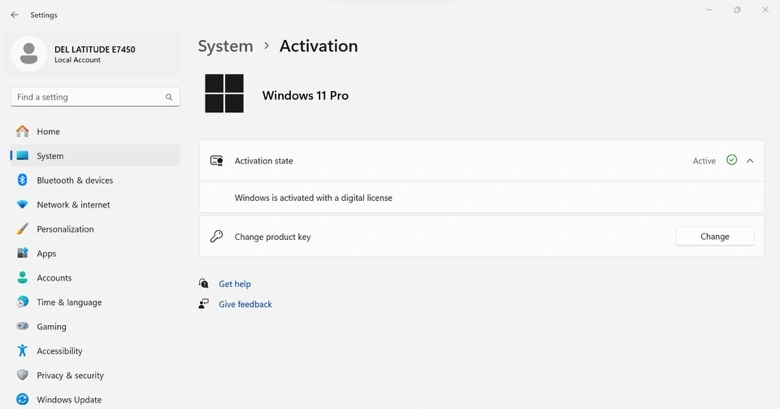Open Apps settings
The width and height of the screenshot is (780, 409).
[x=95, y=253]
